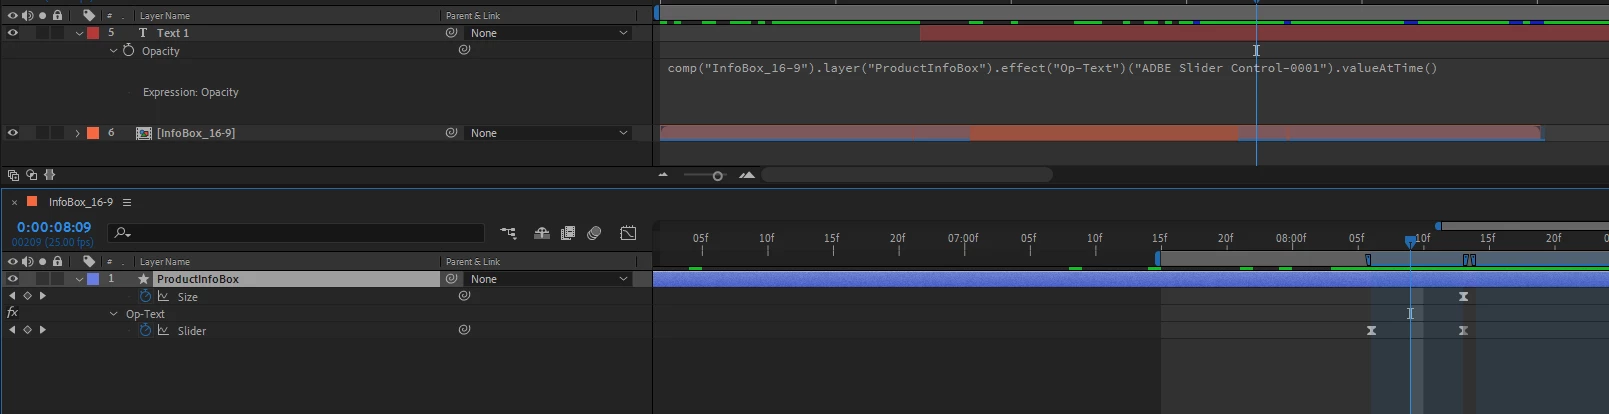Viewport: 1609px width, 414px height.
Task: Add or remove Size keyframe diamond
Action: tap(27, 296)
